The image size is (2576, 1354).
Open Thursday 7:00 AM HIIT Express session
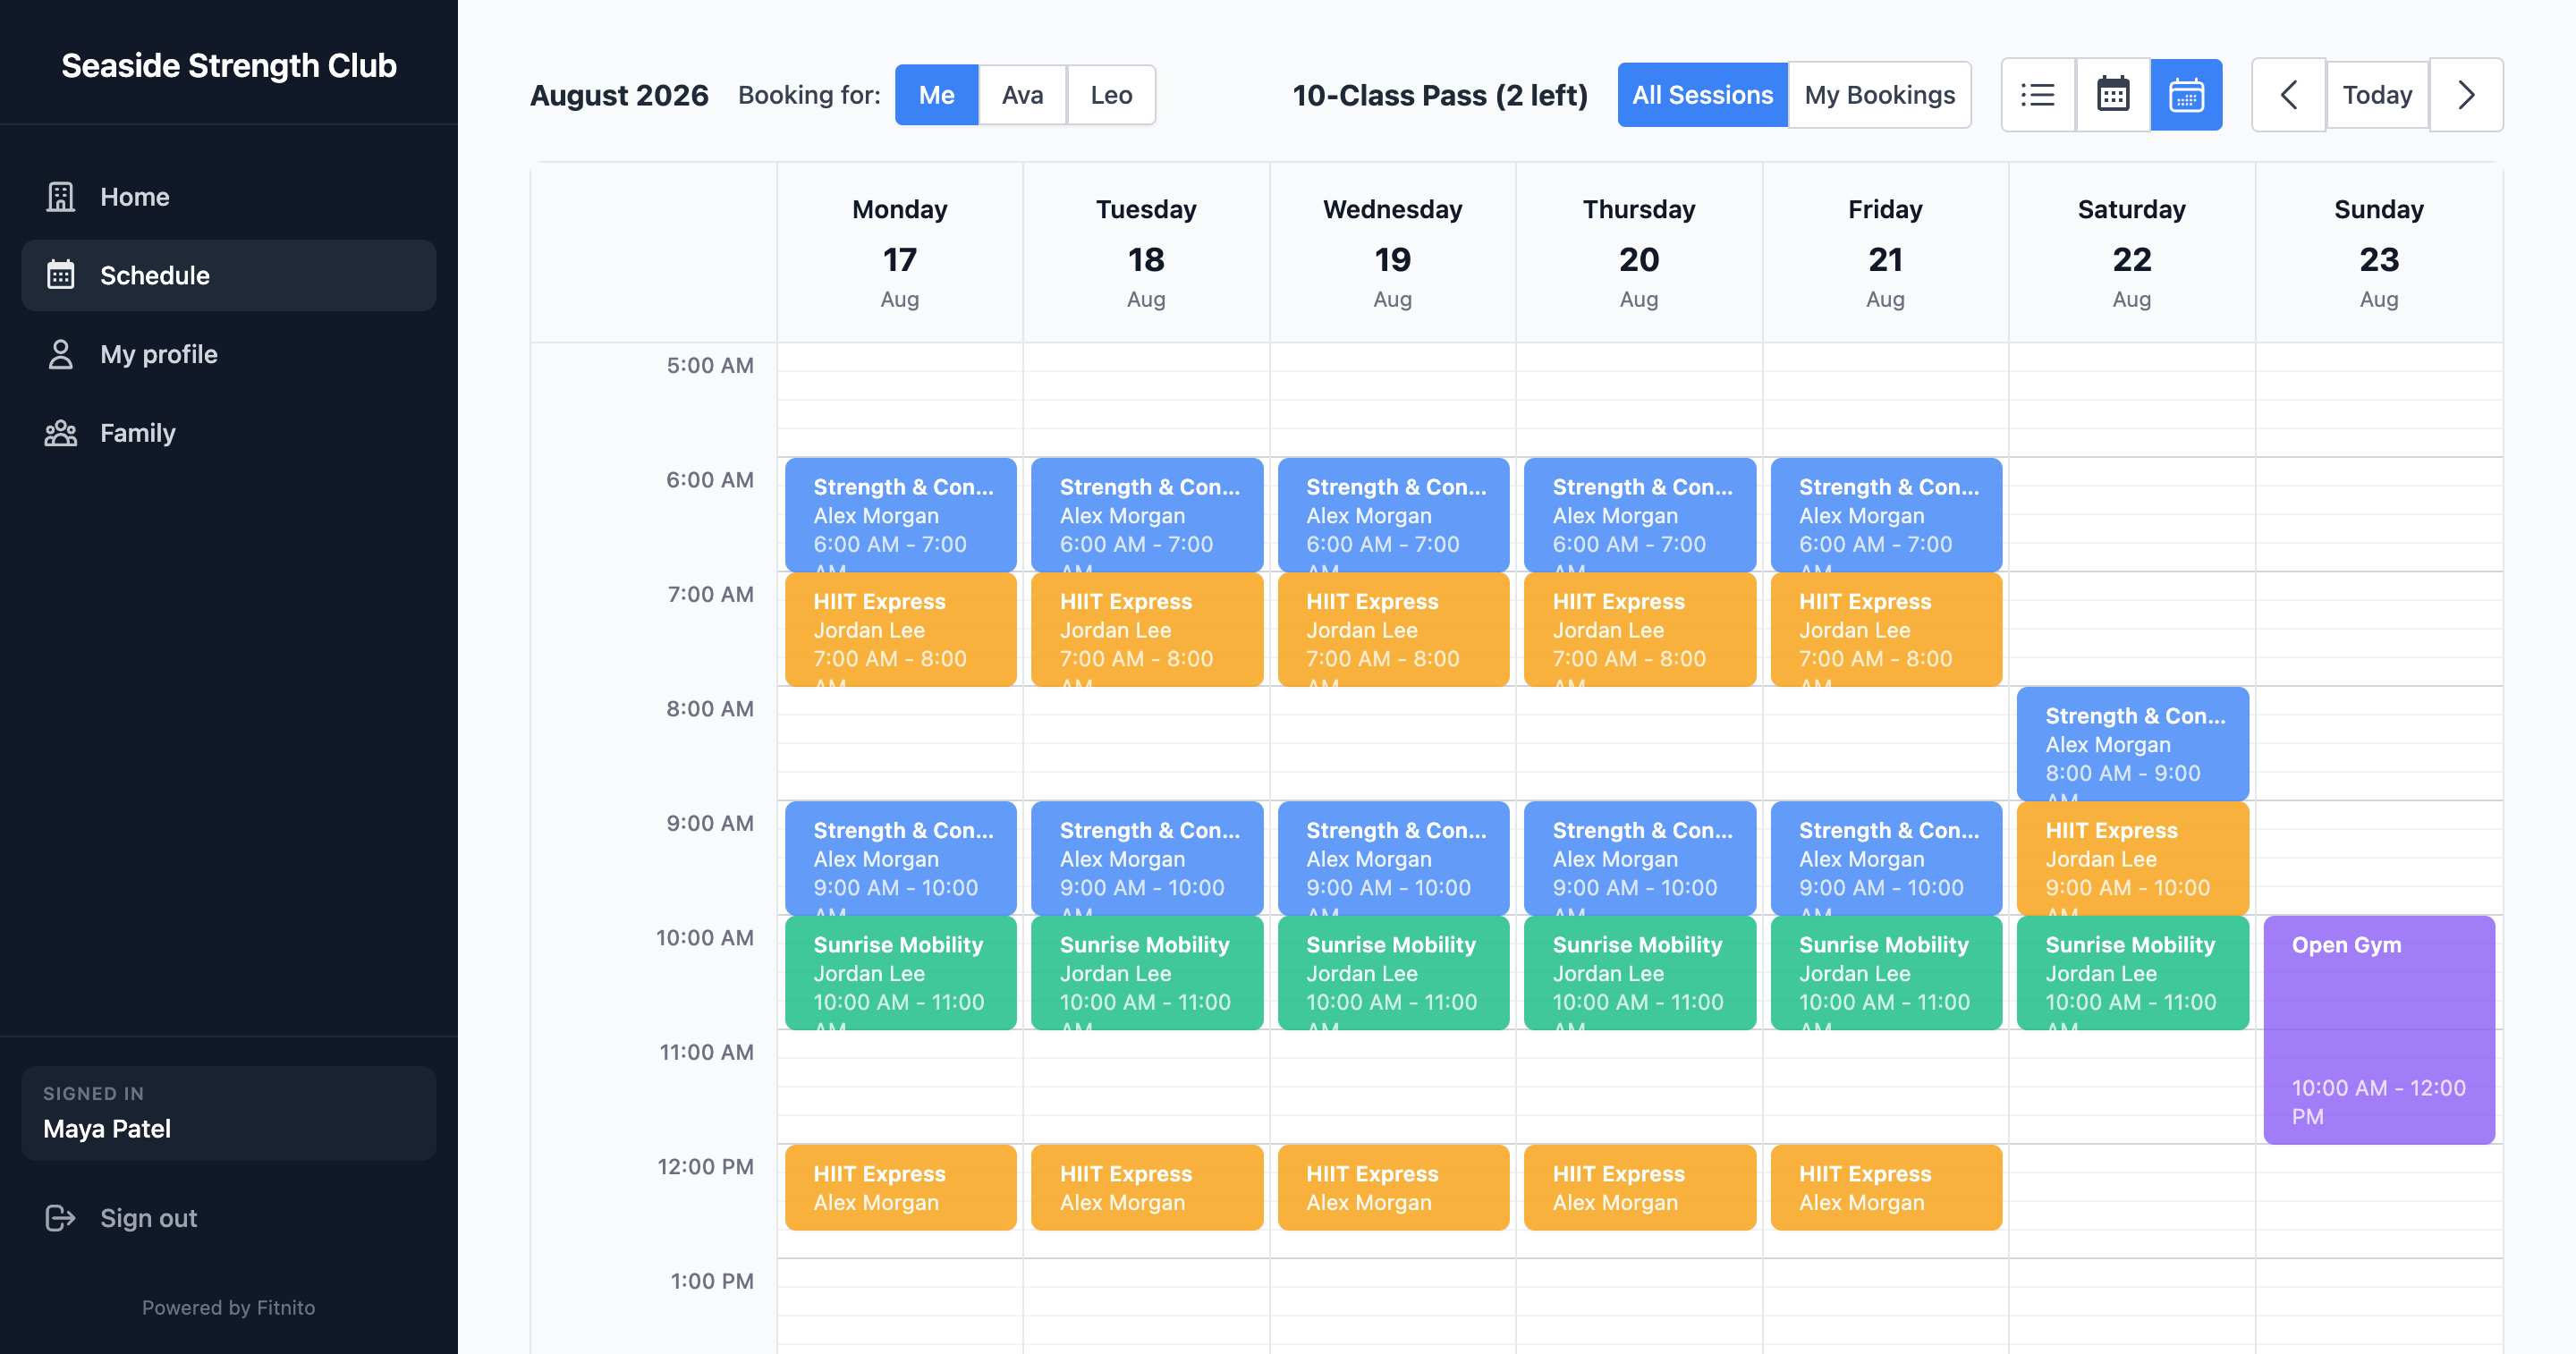tap(1640, 630)
